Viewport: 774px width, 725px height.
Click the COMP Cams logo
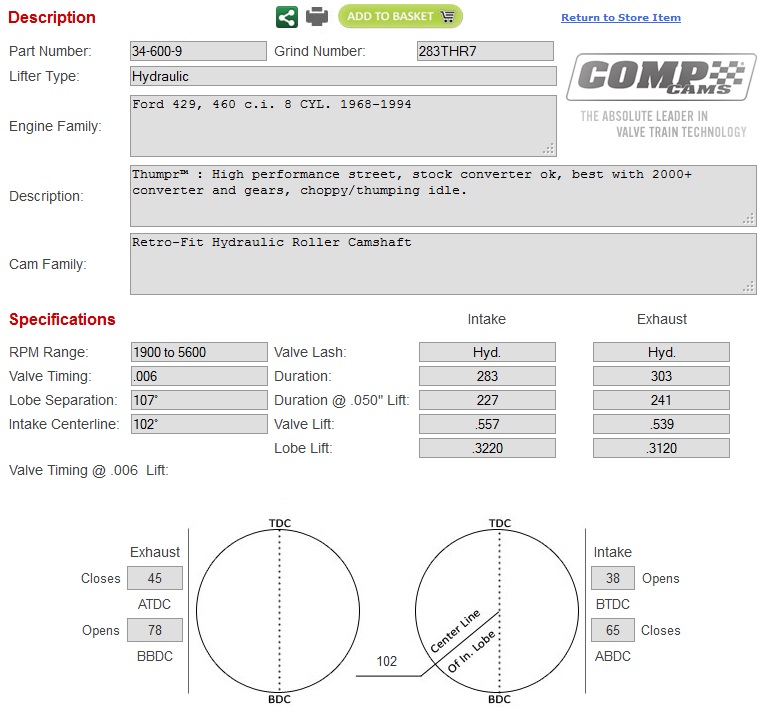click(661, 77)
